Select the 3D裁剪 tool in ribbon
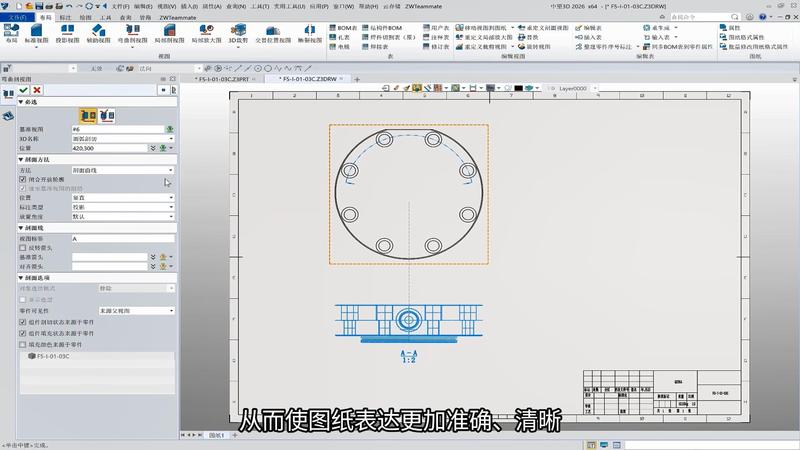Screen dimensions: 800x450 tap(237, 32)
